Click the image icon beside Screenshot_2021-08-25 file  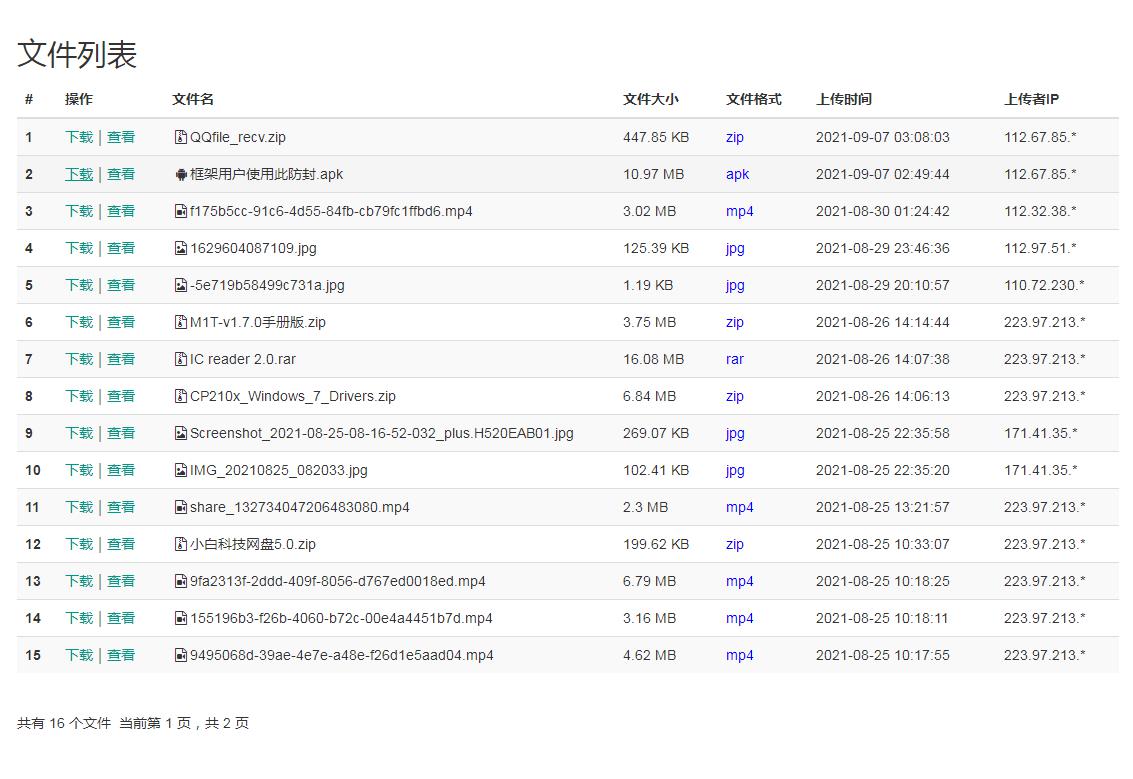click(x=181, y=433)
